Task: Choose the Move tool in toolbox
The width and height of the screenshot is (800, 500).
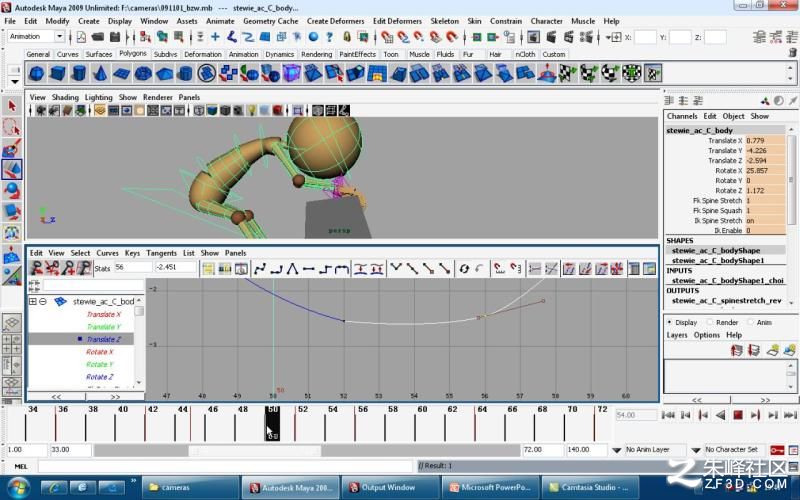Action: pos(12,169)
